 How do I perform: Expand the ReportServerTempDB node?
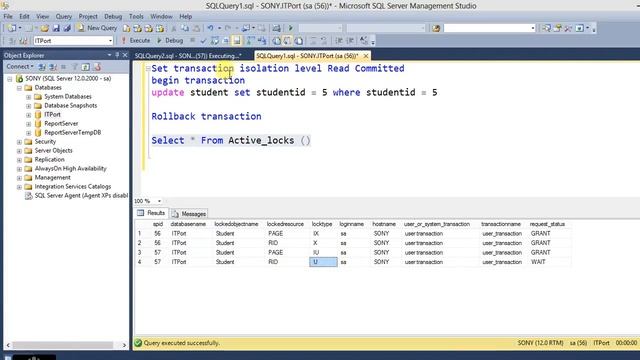pos(29,133)
